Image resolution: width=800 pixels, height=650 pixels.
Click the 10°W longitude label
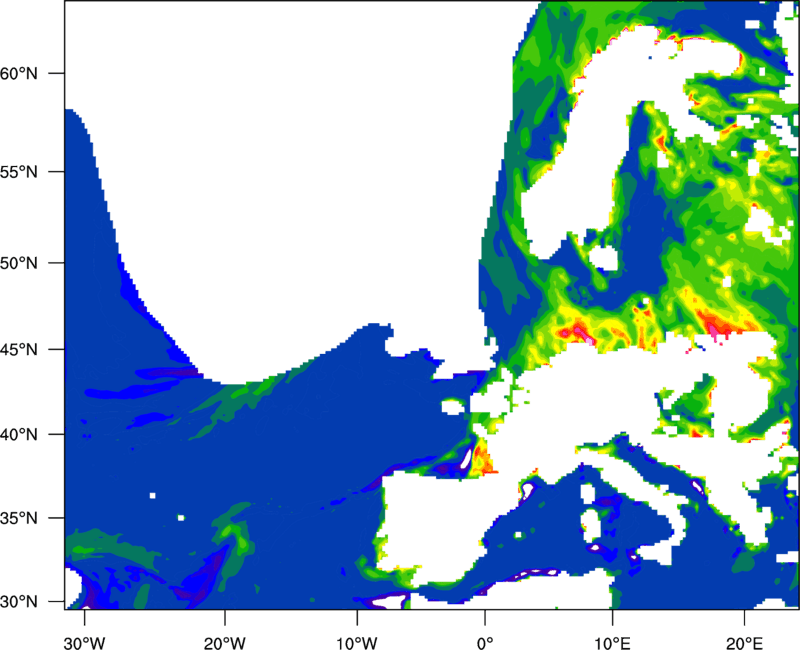point(357,643)
